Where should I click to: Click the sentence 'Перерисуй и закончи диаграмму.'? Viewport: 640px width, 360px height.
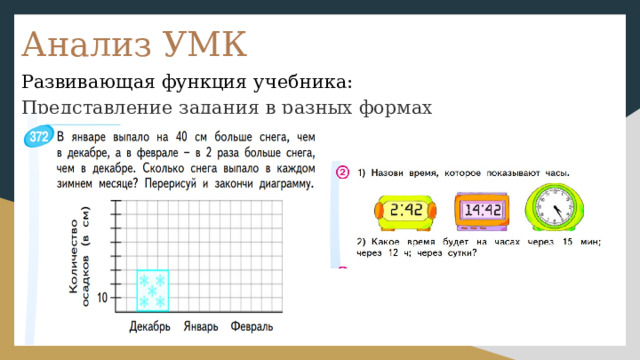click(x=229, y=184)
